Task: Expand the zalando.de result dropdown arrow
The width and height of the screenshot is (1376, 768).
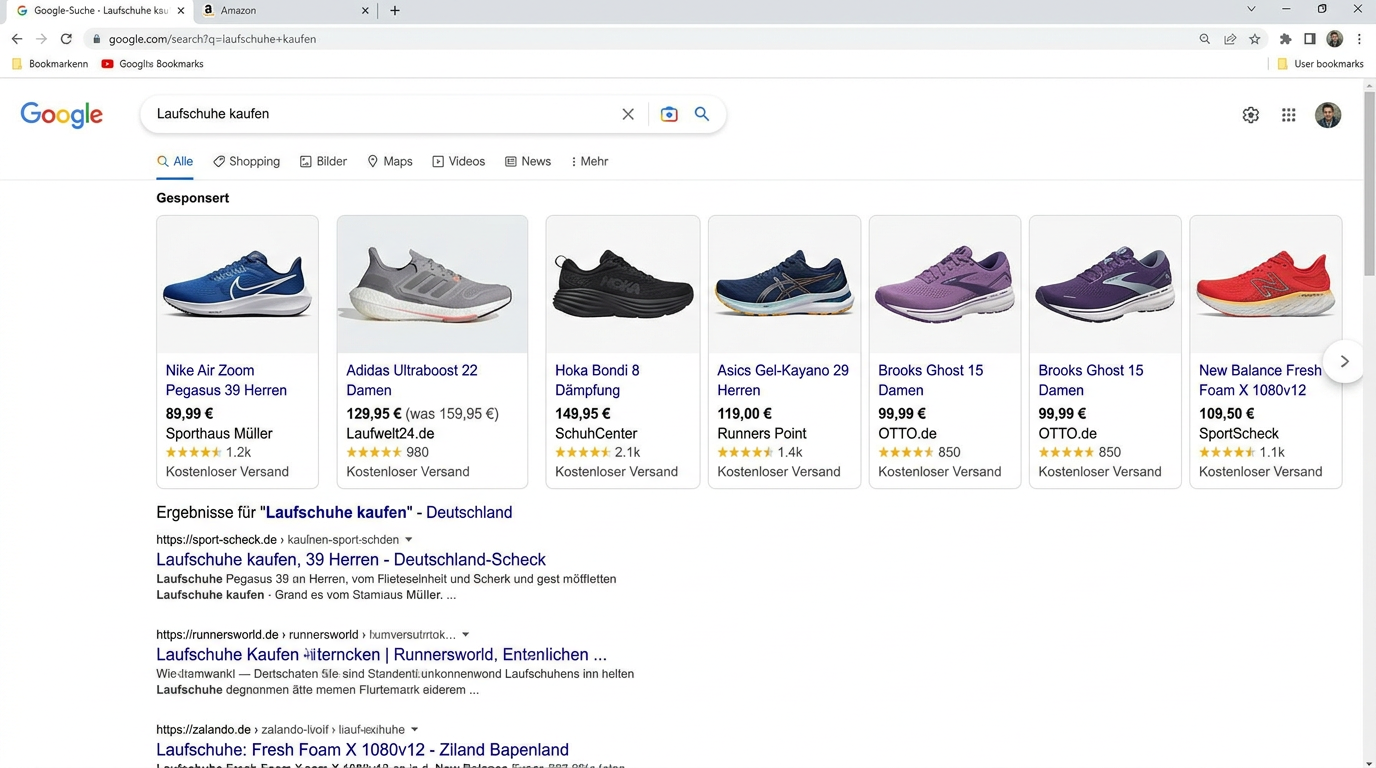Action: click(x=414, y=730)
